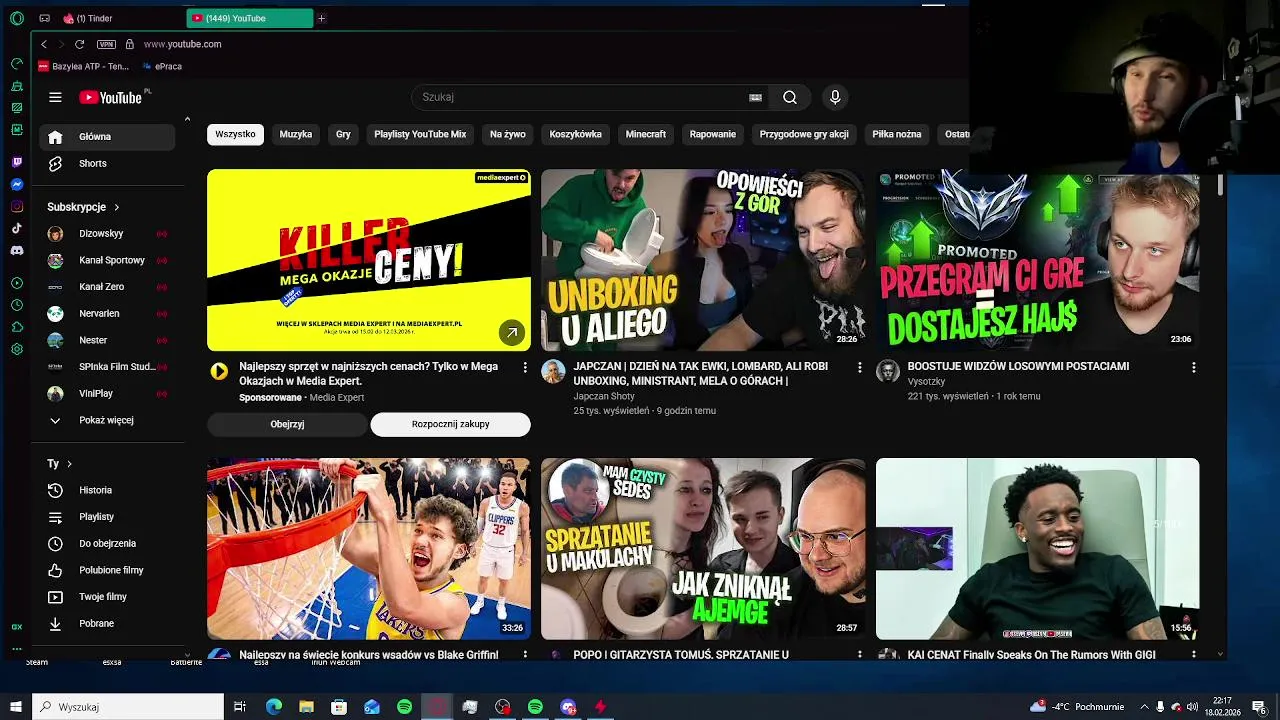This screenshot has width=1280, height=720.
Task: Click the Obejrzyj ad button
Action: pyautogui.click(x=287, y=424)
